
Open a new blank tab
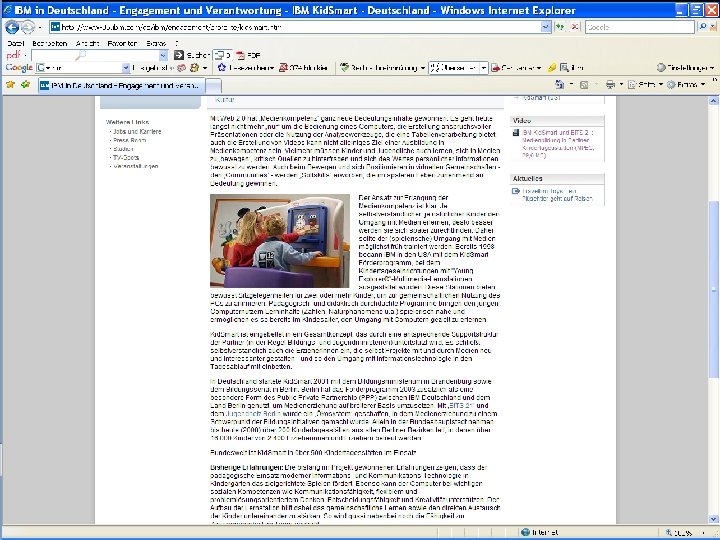[214, 86]
